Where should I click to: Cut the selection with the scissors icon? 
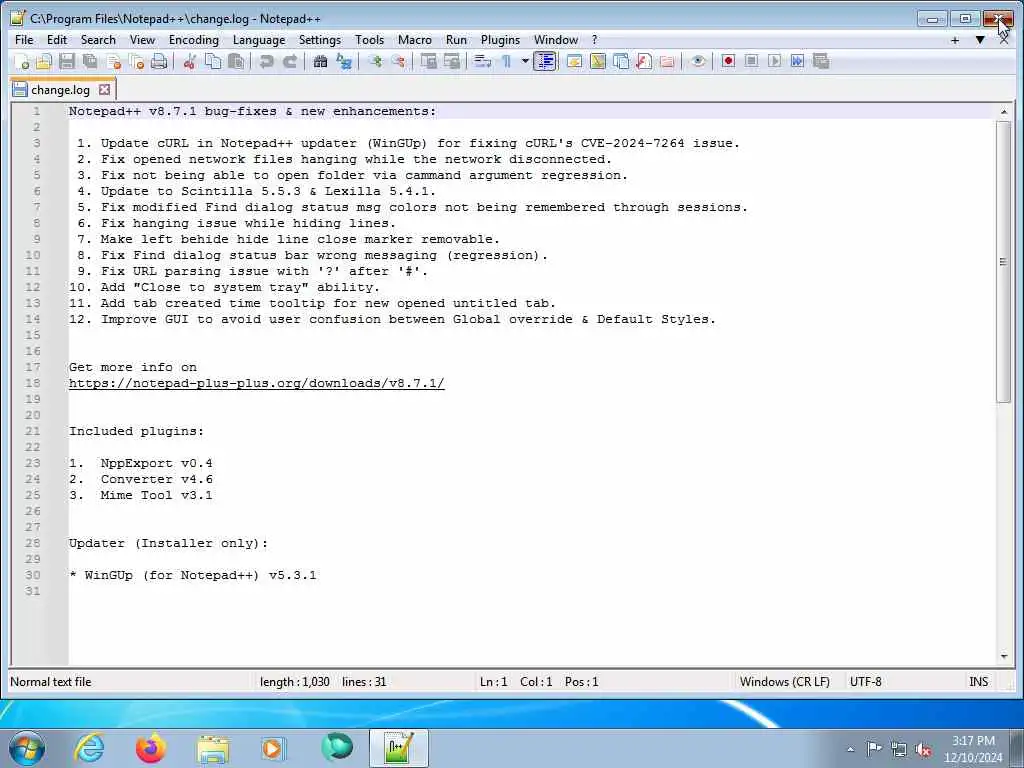click(x=189, y=61)
